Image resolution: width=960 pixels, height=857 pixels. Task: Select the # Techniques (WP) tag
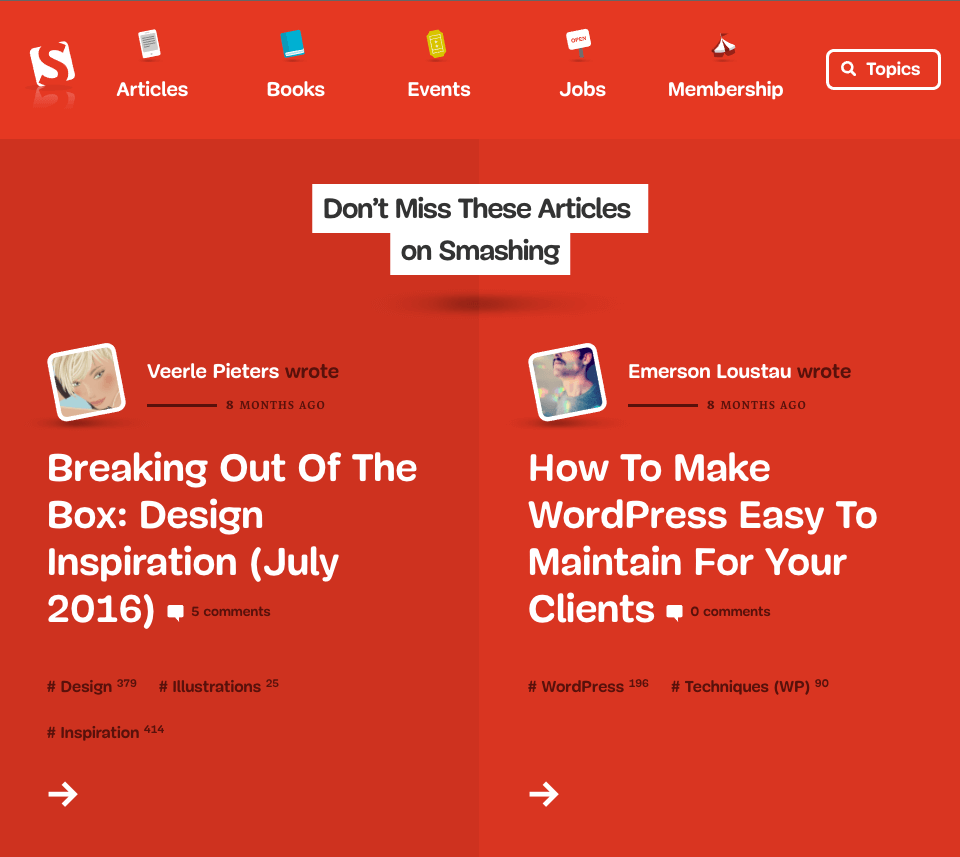tap(746, 687)
